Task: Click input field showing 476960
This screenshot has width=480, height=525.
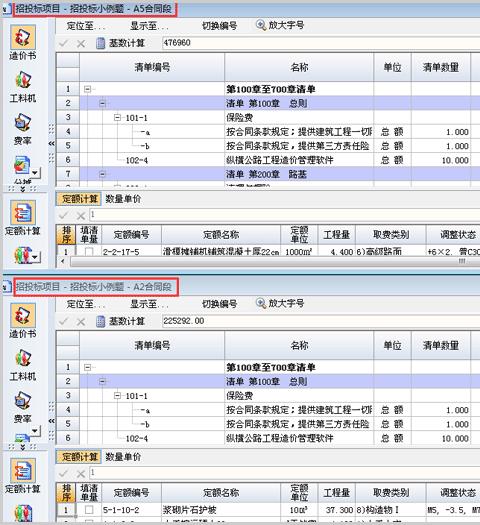Action: [321, 43]
